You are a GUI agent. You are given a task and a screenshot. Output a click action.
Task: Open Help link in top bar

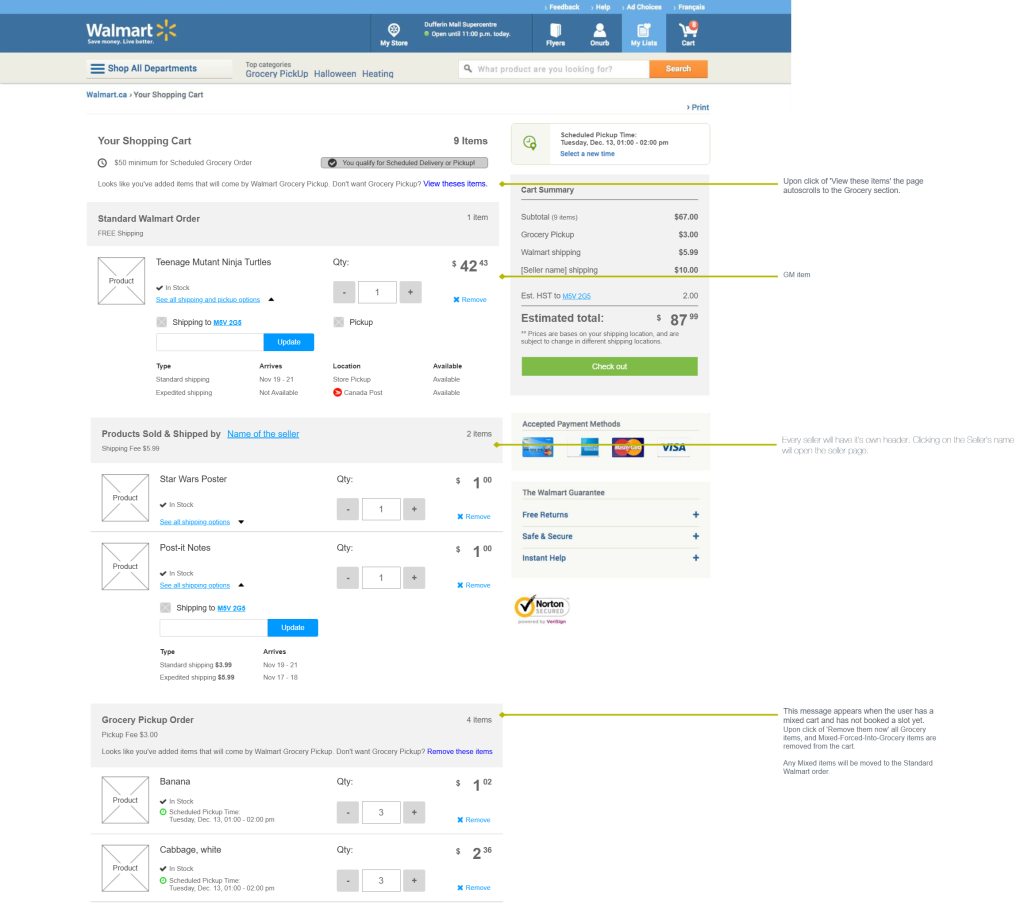tap(601, 7)
